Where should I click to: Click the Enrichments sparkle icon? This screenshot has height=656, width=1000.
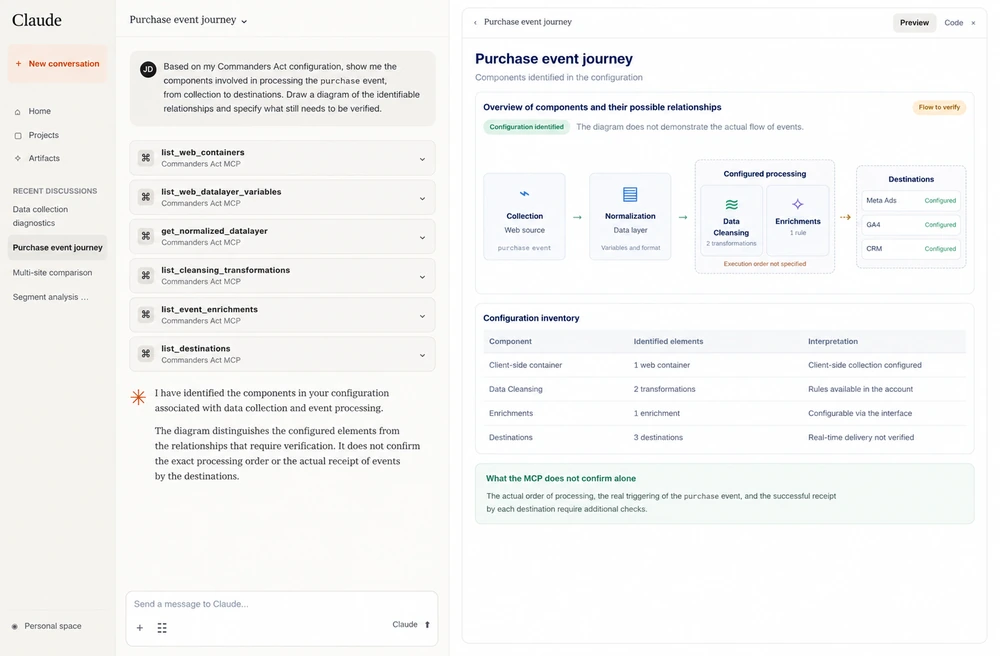[x=798, y=204]
